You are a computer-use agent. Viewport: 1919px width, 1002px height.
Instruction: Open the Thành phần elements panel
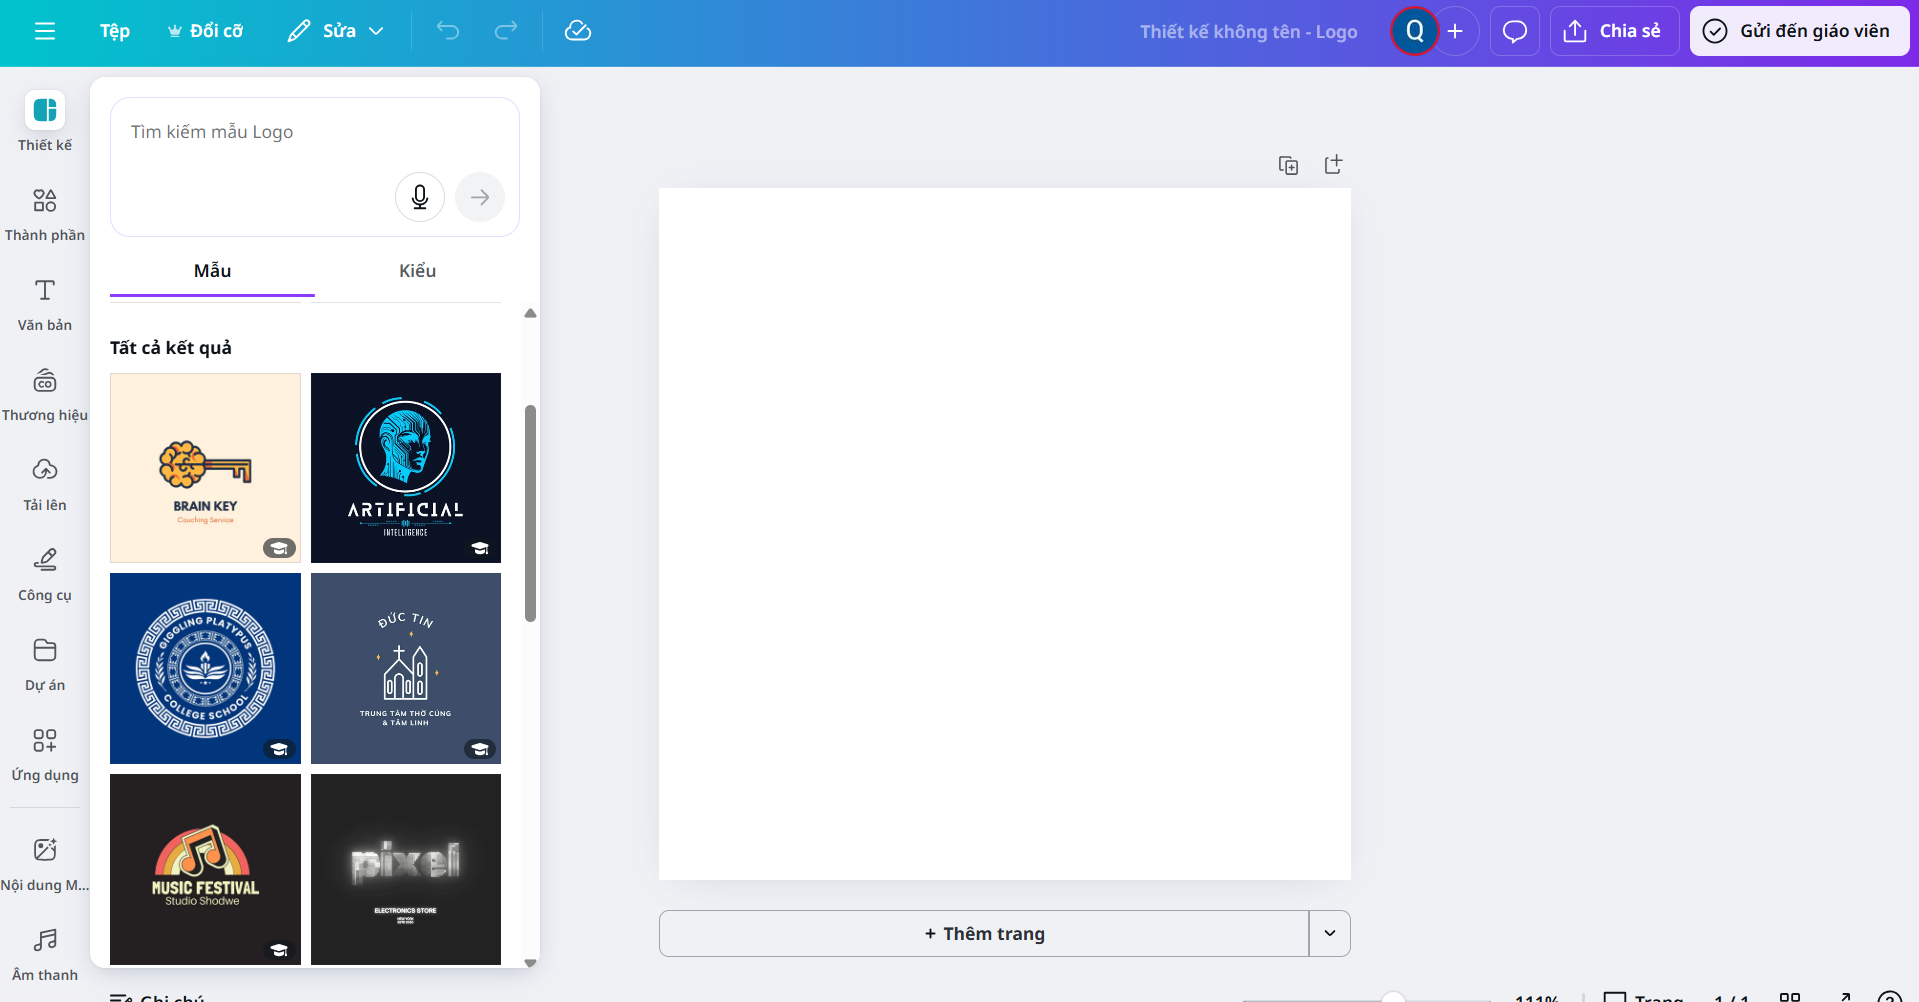click(x=45, y=214)
